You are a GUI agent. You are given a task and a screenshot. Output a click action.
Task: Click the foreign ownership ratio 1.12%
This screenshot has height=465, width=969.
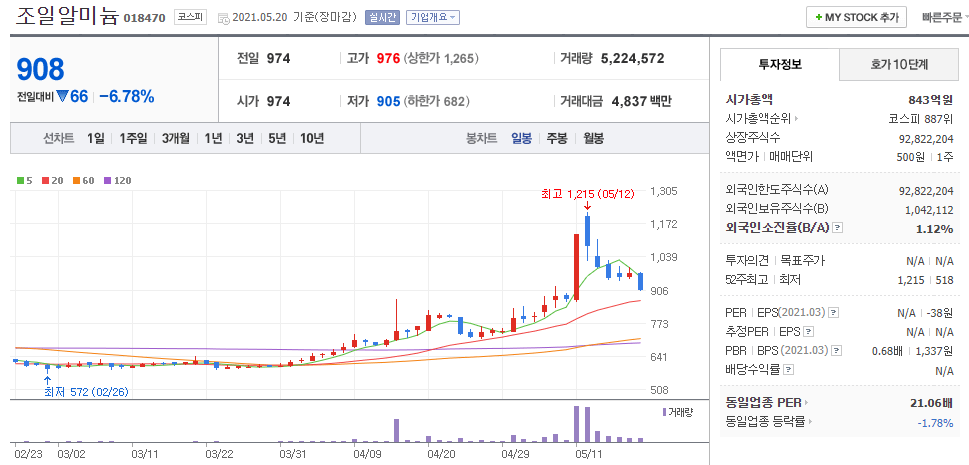coord(935,228)
